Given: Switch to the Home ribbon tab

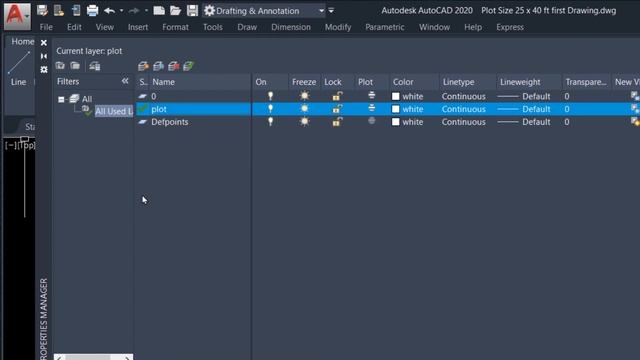Looking at the screenshot, I should pos(22,42).
